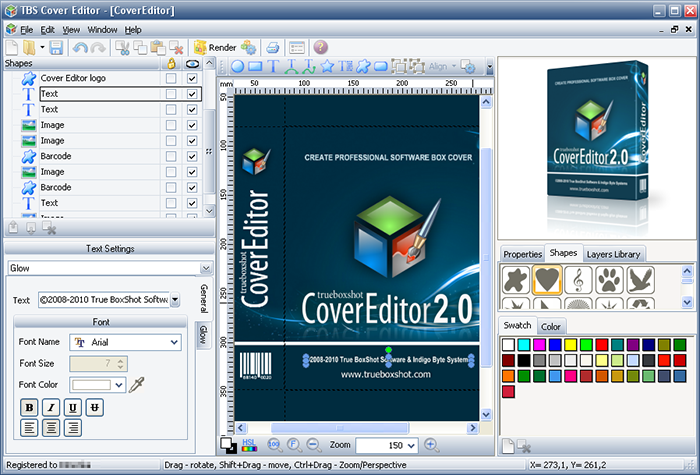The width and height of the screenshot is (700, 475).
Task: Toggle visibility of first Barcode layer
Action: tap(192, 156)
